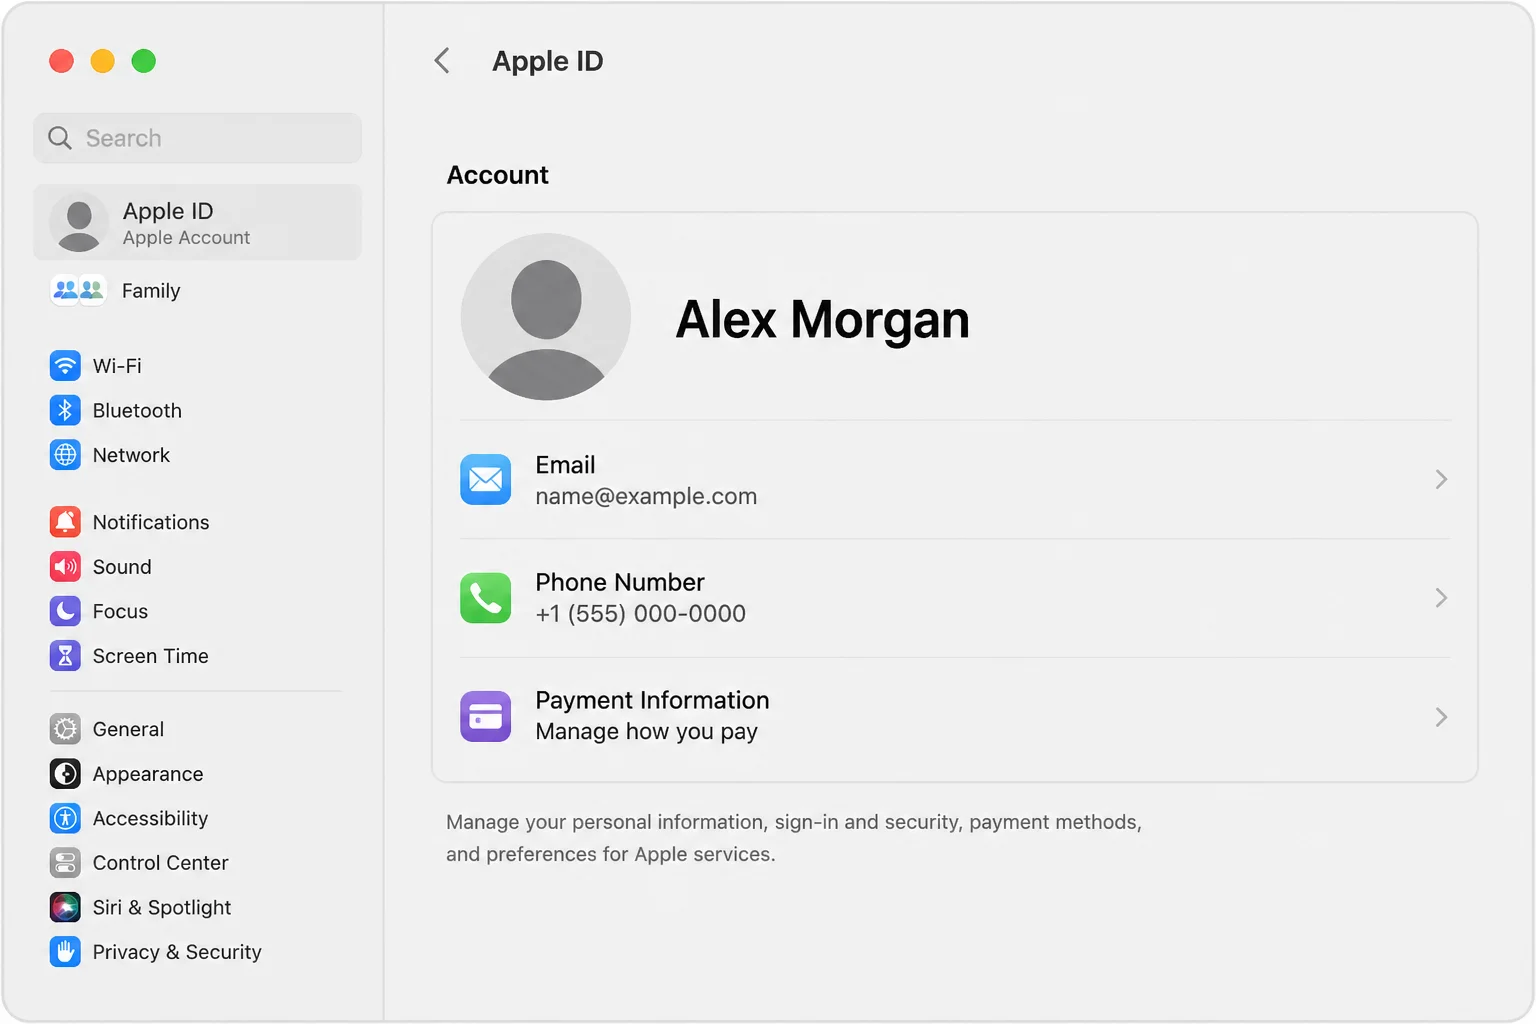Click the Search input field
The width and height of the screenshot is (1536, 1024).
[x=197, y=138]
